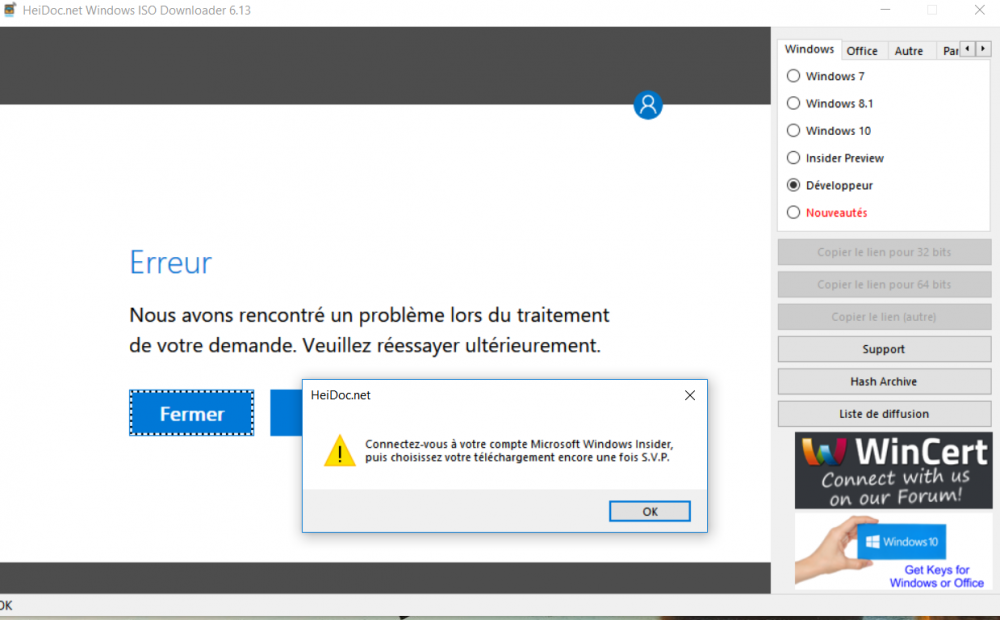Choose the Nouveautés radio option
The width and height of the screenshot is (1000, 620).
pyautogui.click(x=793, y=212)
